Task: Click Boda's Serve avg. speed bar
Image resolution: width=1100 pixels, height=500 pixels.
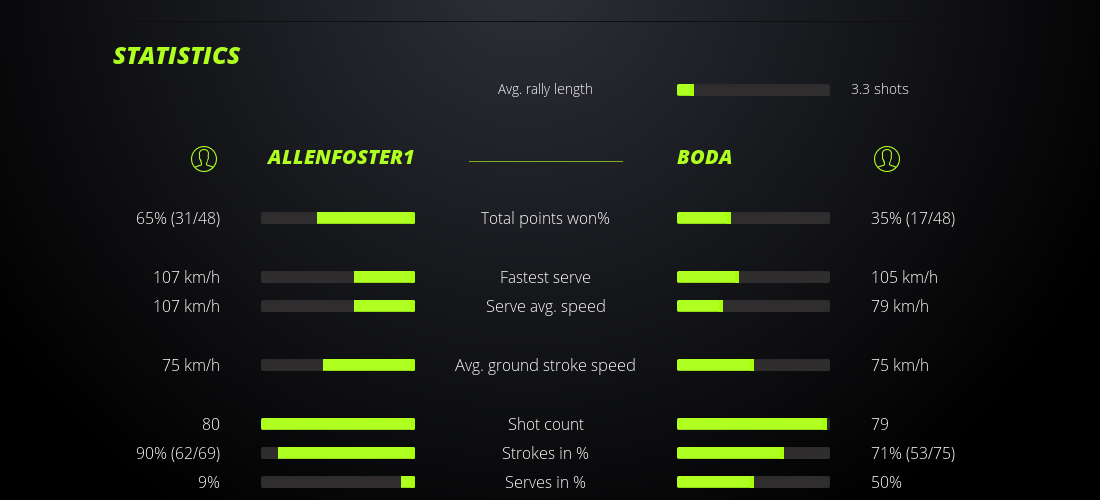Action: tap(753, 306)
